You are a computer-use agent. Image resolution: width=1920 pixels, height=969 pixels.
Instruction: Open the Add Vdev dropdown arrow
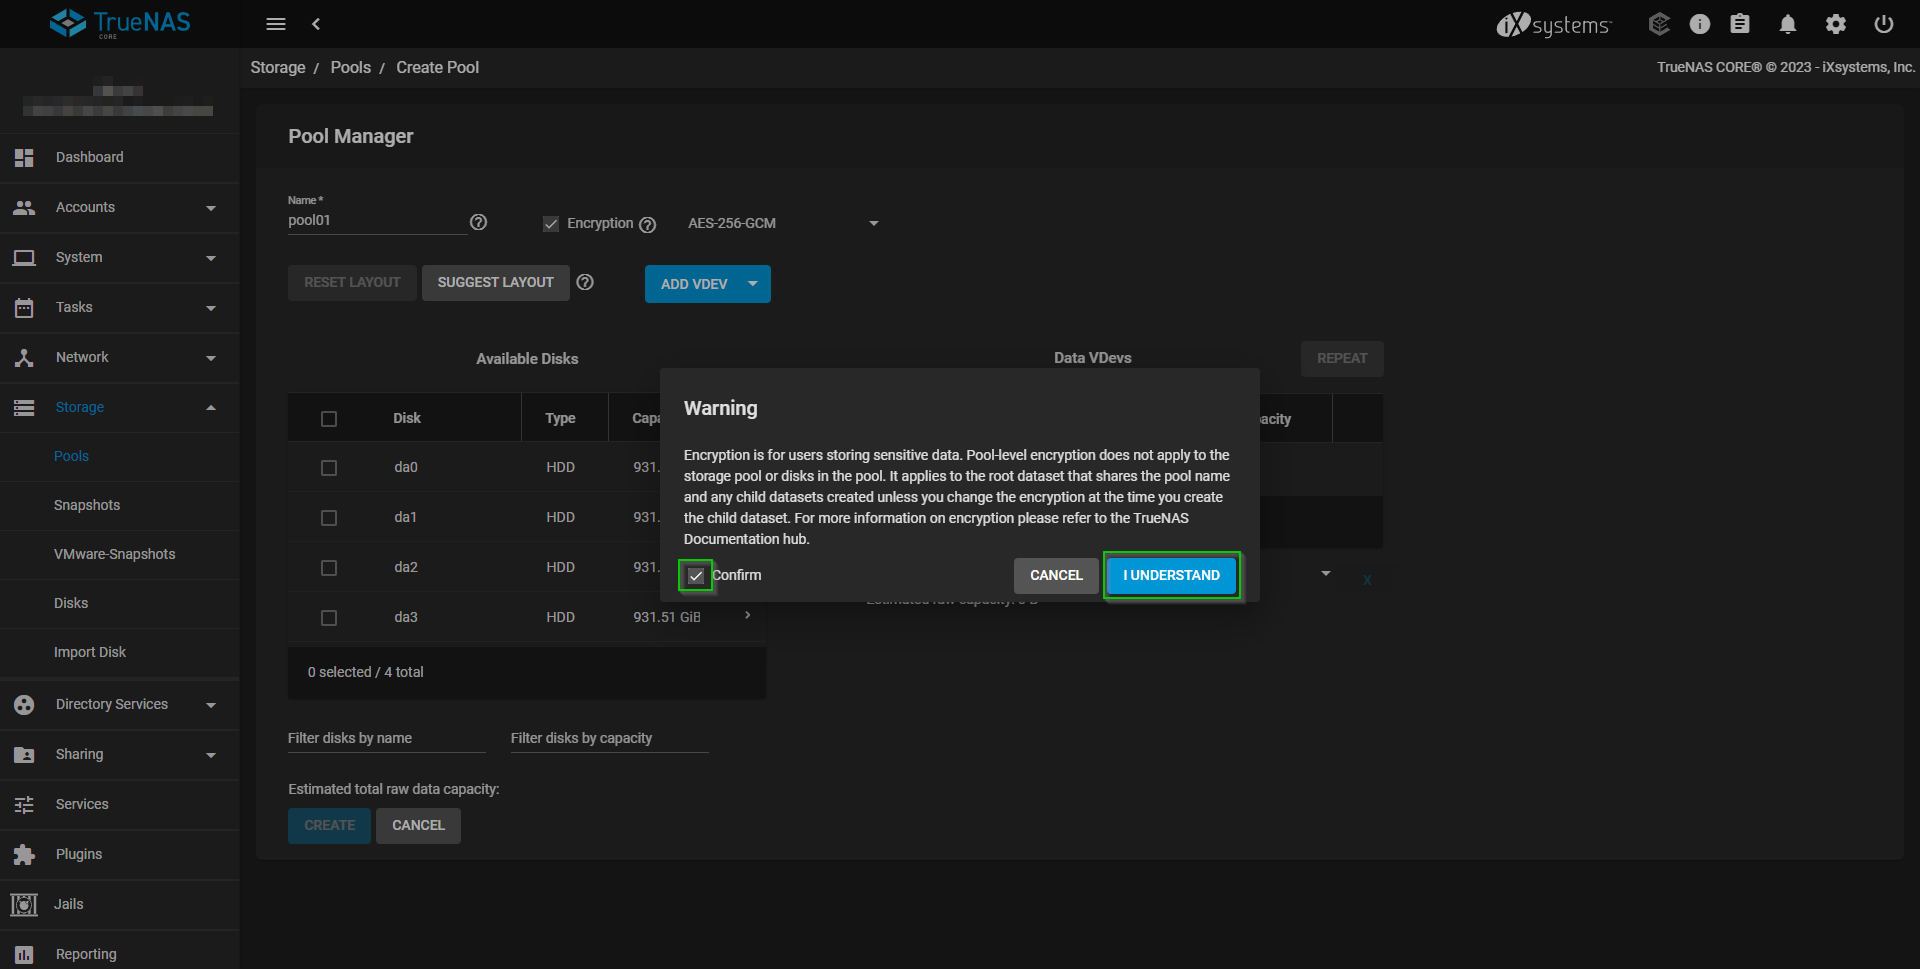753,284
